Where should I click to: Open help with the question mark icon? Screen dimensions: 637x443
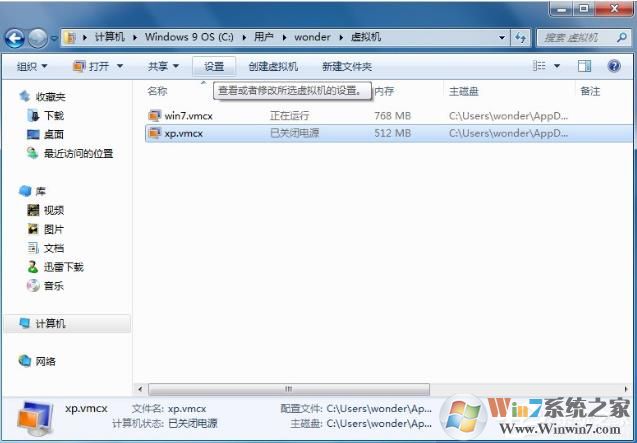614,66
